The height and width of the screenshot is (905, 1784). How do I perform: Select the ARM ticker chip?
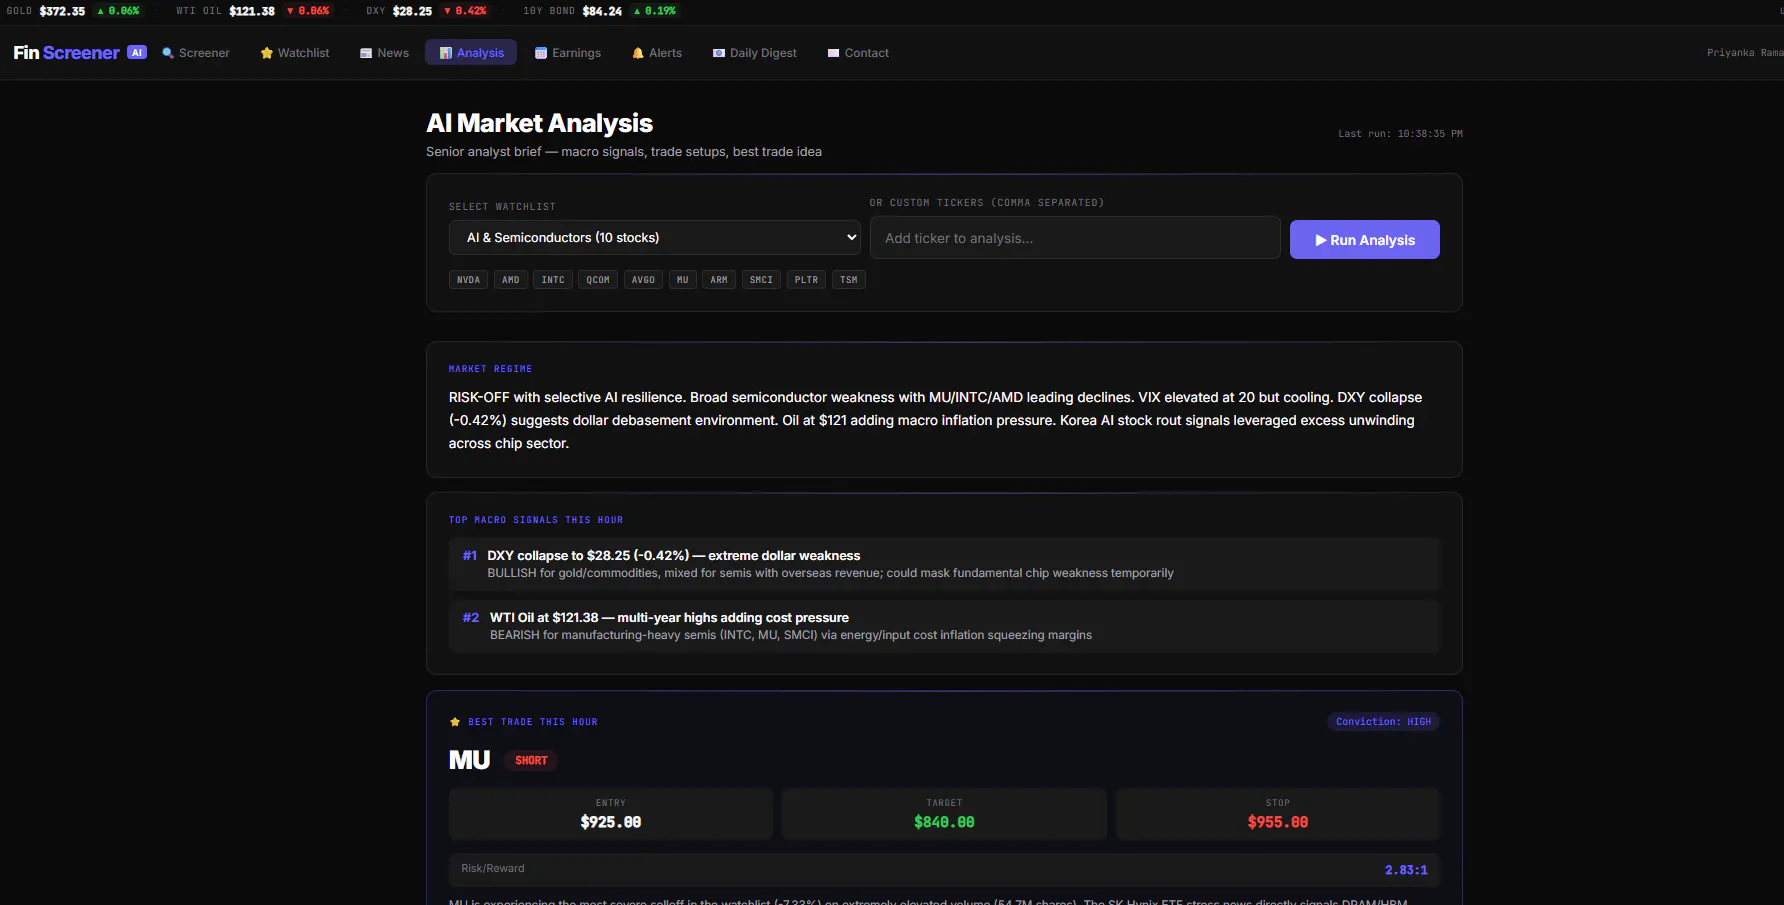[x=719, y=280]
